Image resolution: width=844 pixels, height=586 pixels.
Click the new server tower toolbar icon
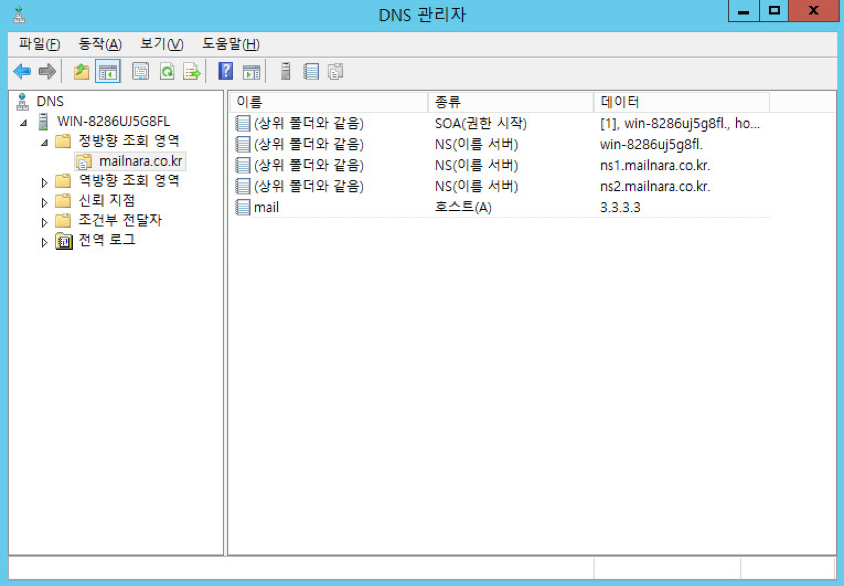286,71
